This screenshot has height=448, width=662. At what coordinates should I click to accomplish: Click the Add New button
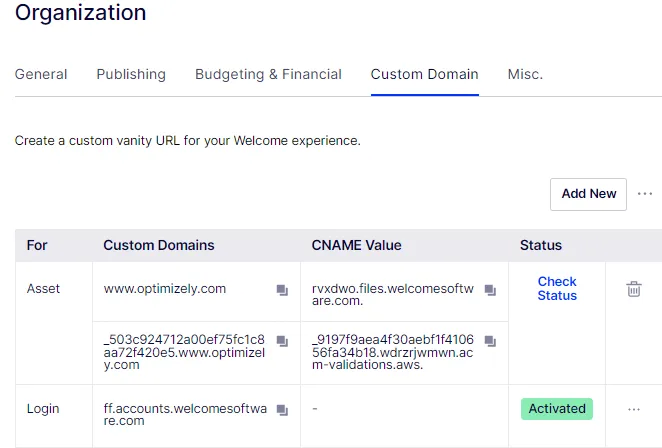click(588, 194)
